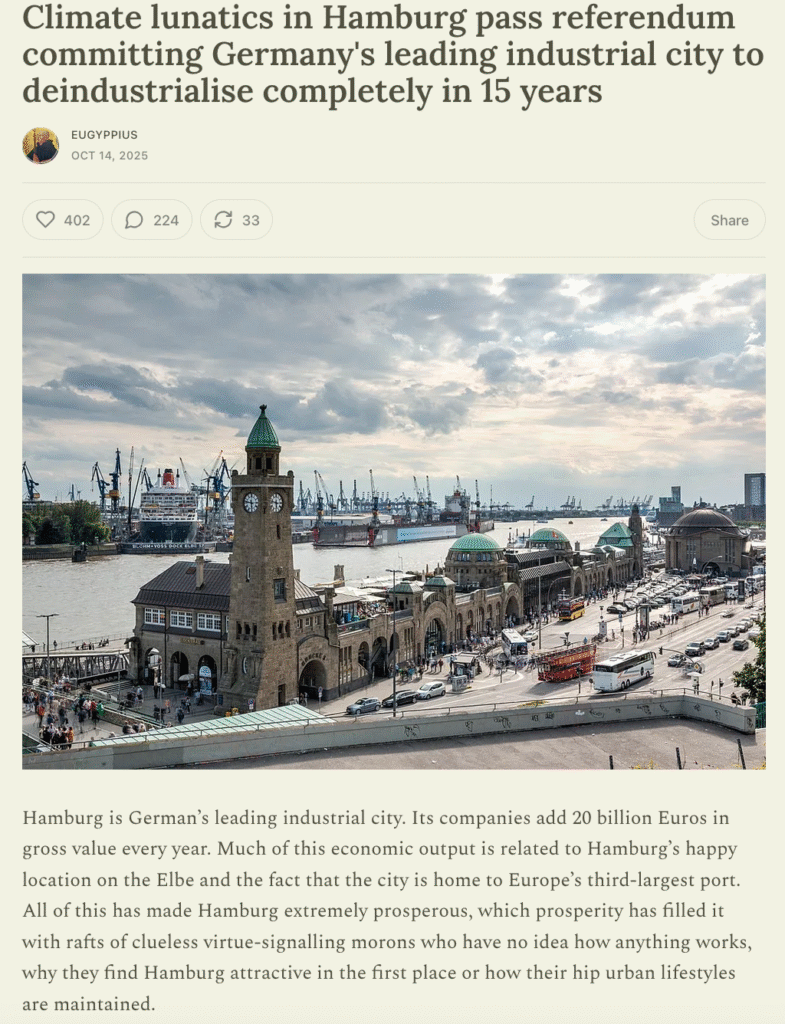Click the Oct 14, 2025 post date
This screenshot has width=785, height=1024.
point(109,156)
